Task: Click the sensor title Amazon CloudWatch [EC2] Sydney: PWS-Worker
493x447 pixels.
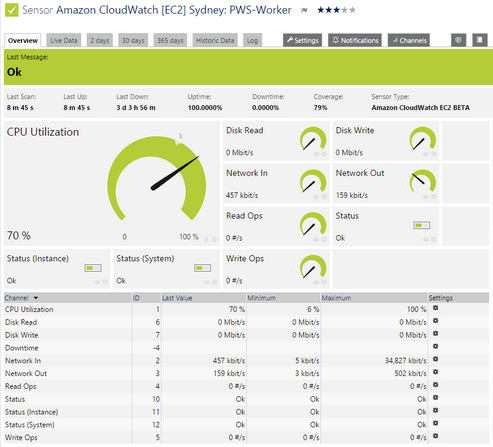Action: click(x=174, y=10)
